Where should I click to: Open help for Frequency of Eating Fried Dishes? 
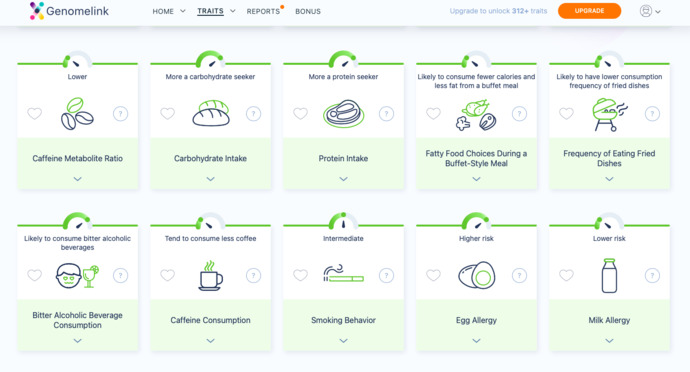click(x=652, y=114)
